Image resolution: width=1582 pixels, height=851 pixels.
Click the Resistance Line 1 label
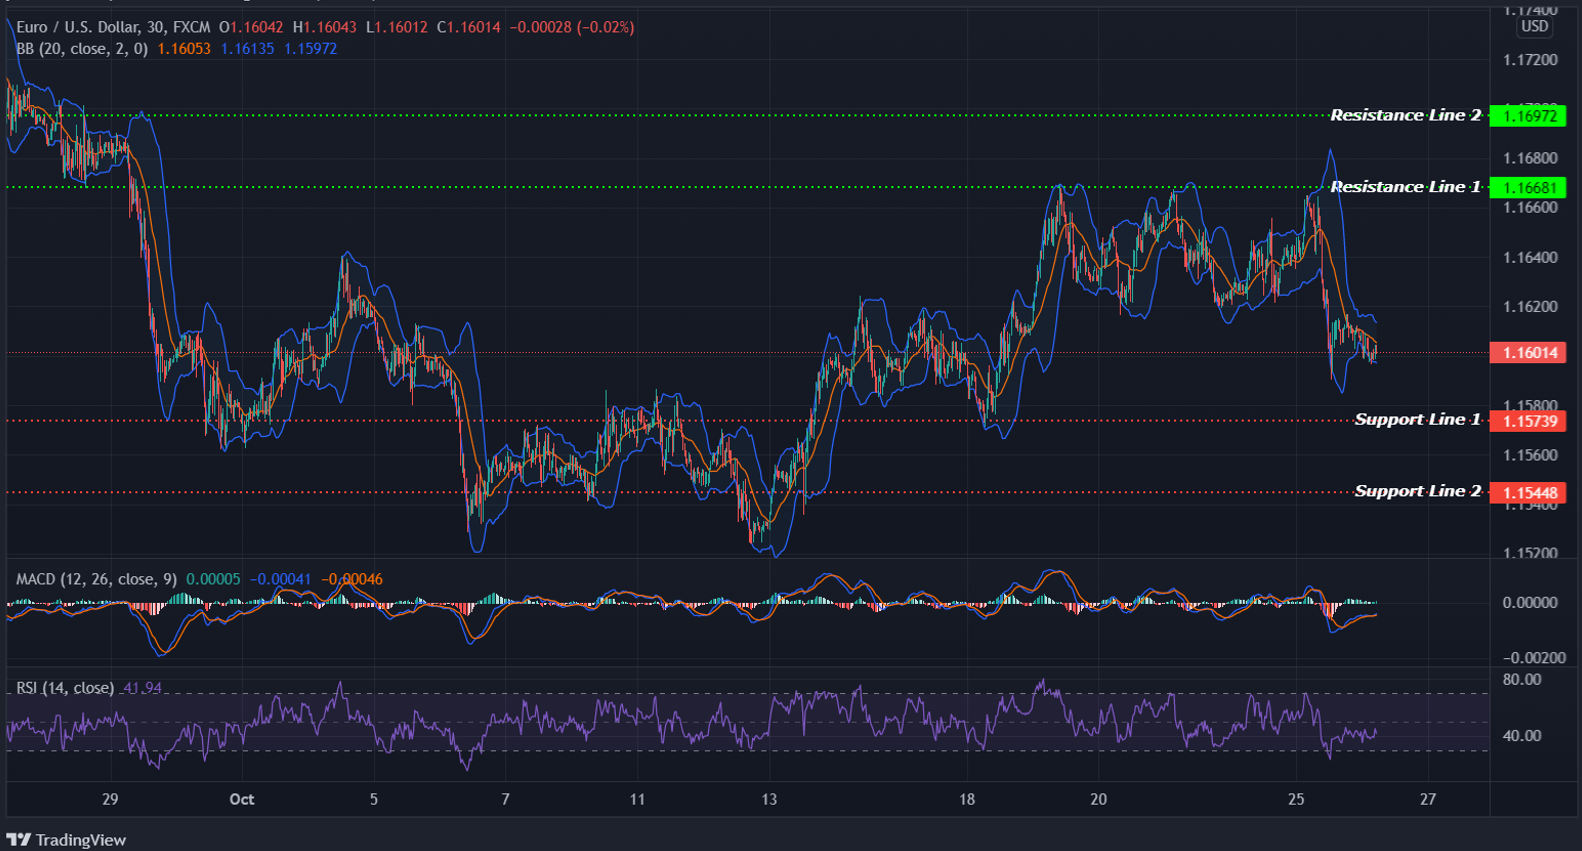tap(1405, 187)
